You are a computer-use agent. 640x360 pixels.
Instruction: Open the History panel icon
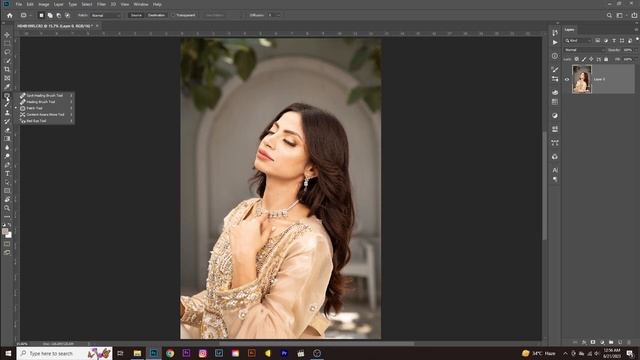(x=555, y=33)
